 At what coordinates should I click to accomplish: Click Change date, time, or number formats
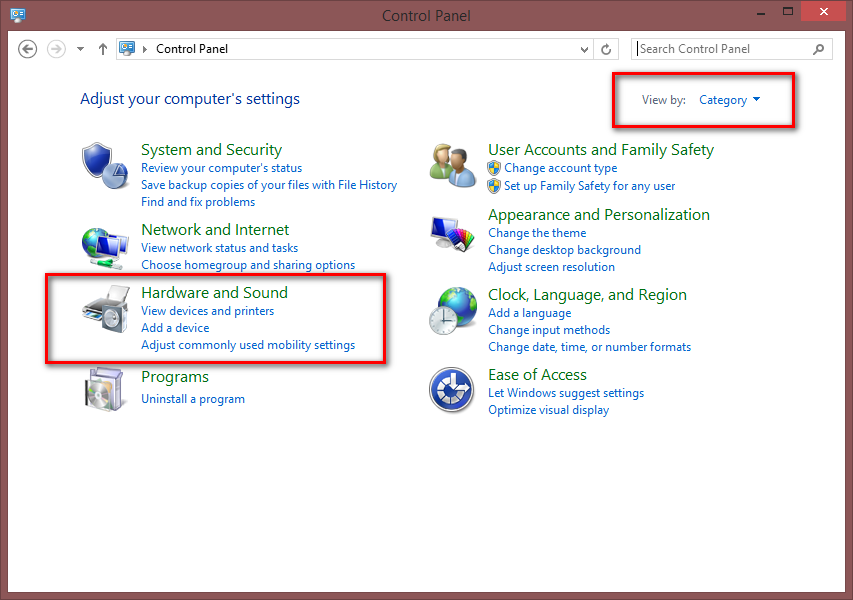(x=590, y=347)
